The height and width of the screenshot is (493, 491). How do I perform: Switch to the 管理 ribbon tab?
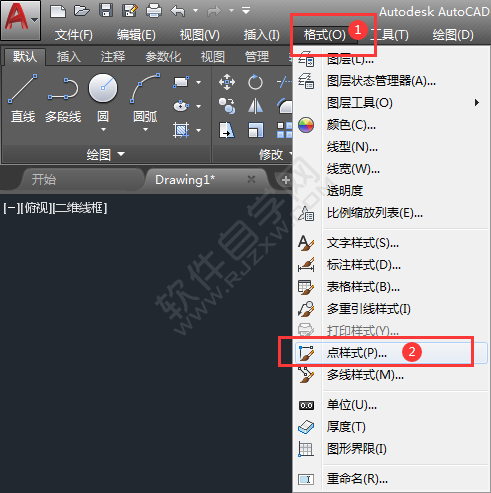pyautogui.click(x=257, y=57)
